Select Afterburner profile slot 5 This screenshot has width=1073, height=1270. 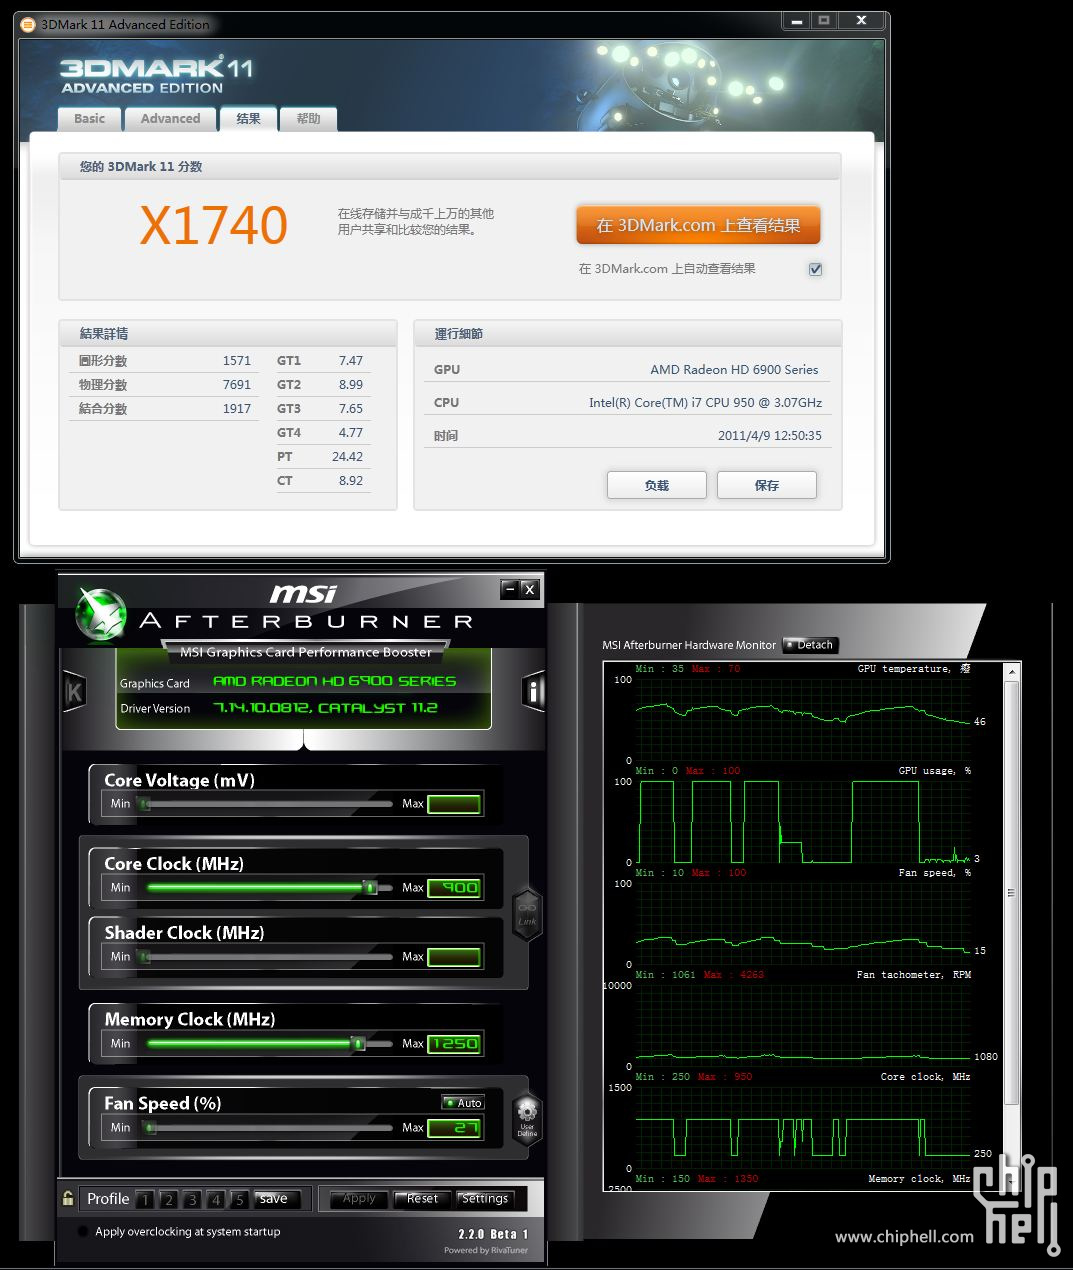click(239, 1199)
